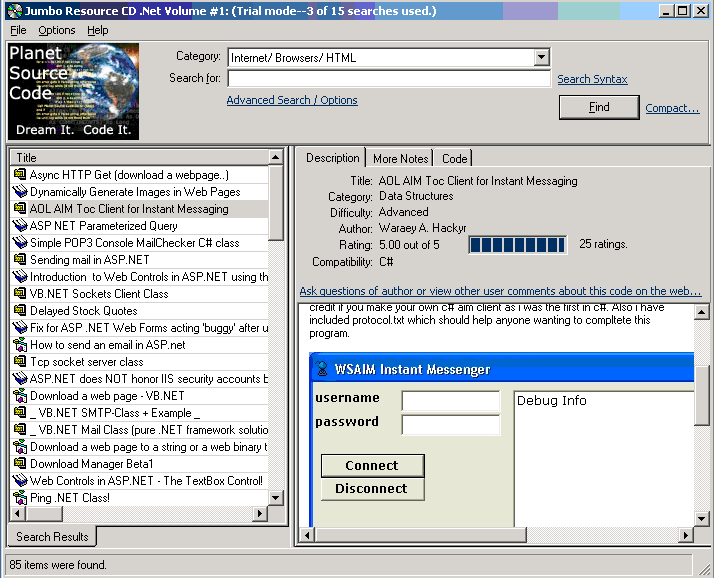Click the Title column header
The image size is (714, 578).
[x=139, y=158]
